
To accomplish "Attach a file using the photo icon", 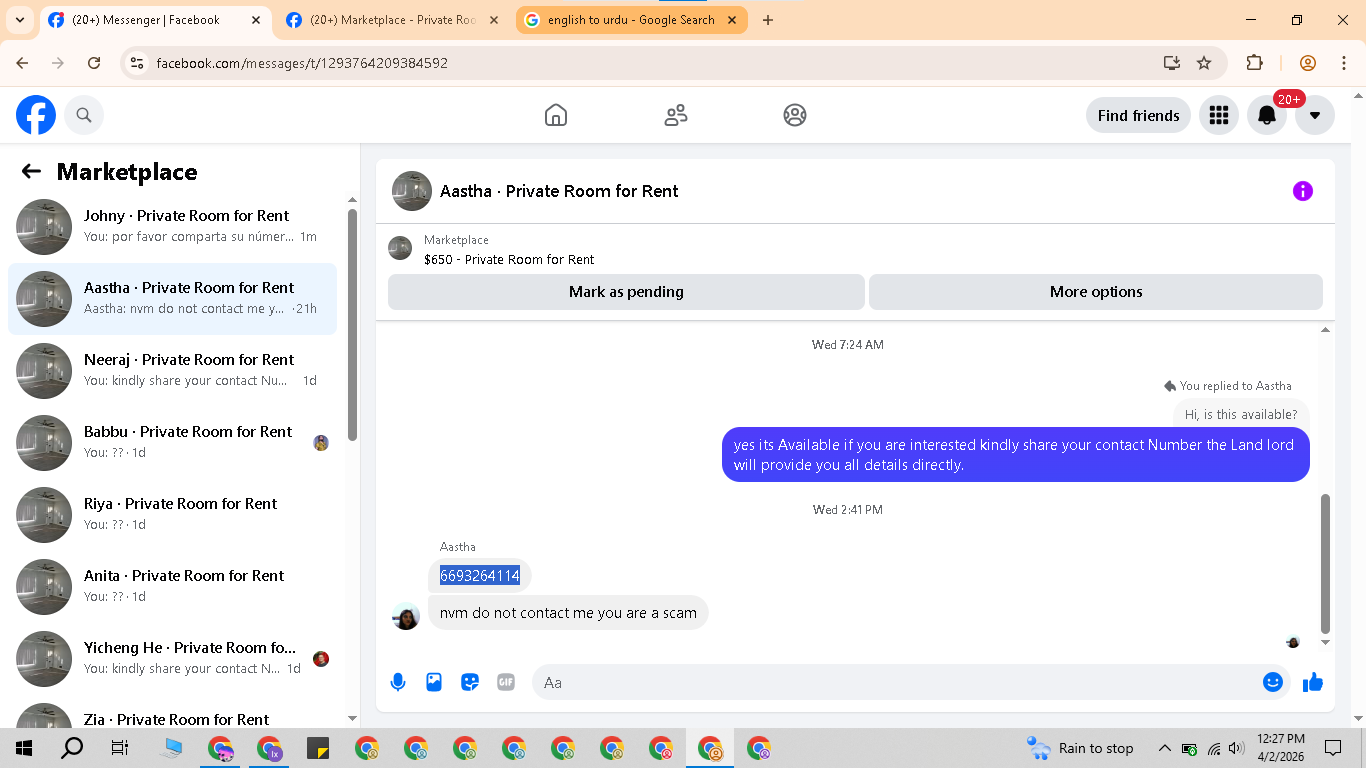I will 434,682.
